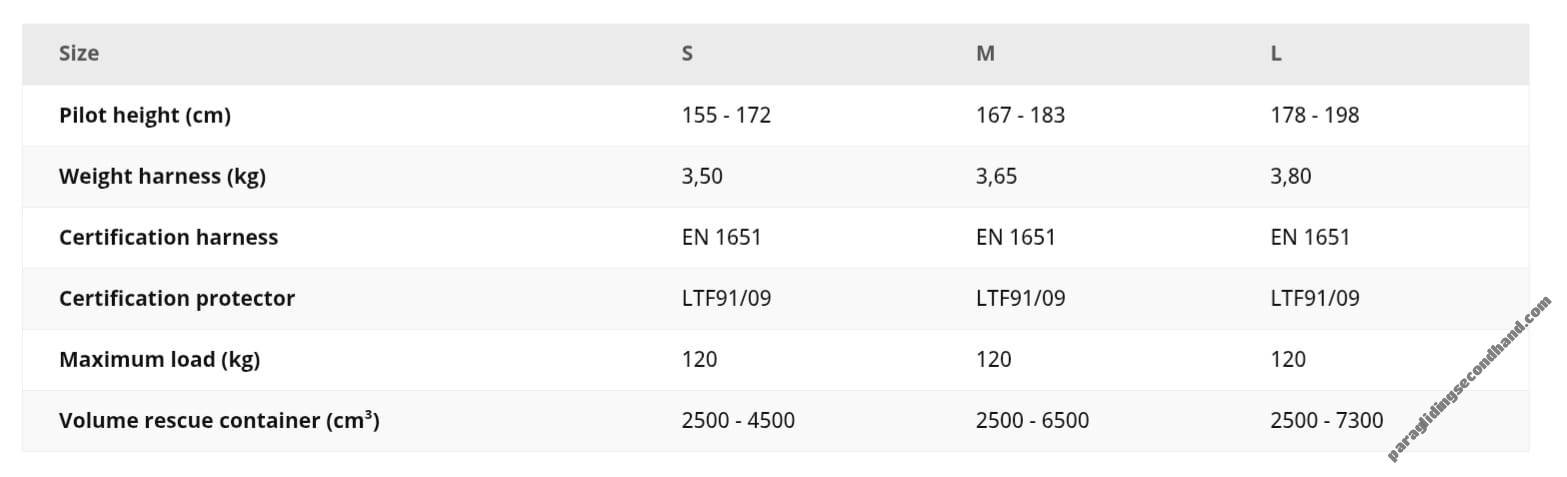The height and width of the screenshot is (477, 1567).
Task: Click the 'Maximum load (kg)' row label
Action: pos(159,359)
